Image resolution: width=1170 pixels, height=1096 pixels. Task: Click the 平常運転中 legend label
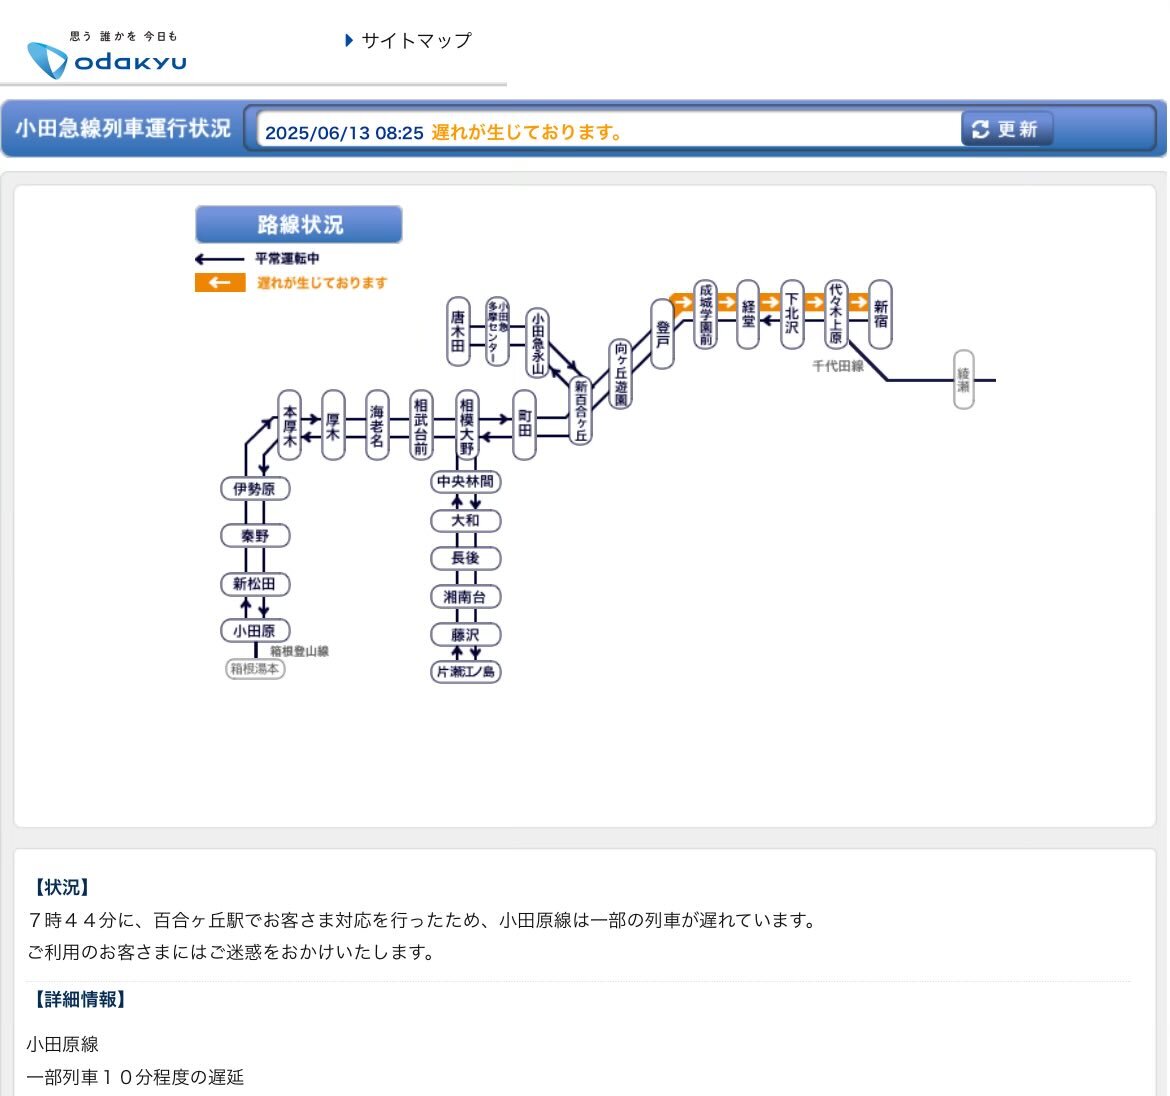[x=287, y=258]
